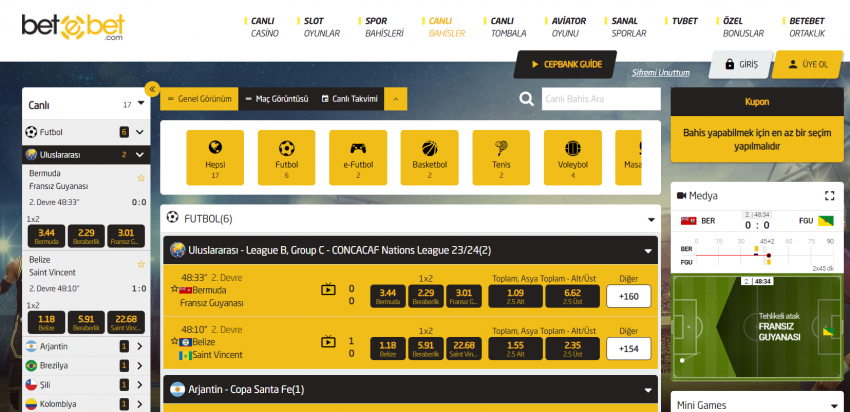The height and width of the screenshot is (412, 850).
Task: Select the Basketbol sport tile
Action: tap(429, 157)
